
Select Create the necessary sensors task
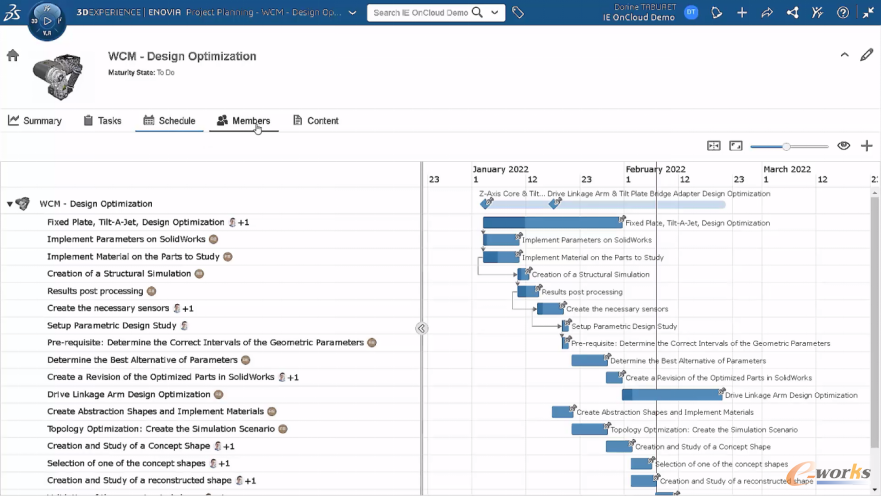(108, 308)
